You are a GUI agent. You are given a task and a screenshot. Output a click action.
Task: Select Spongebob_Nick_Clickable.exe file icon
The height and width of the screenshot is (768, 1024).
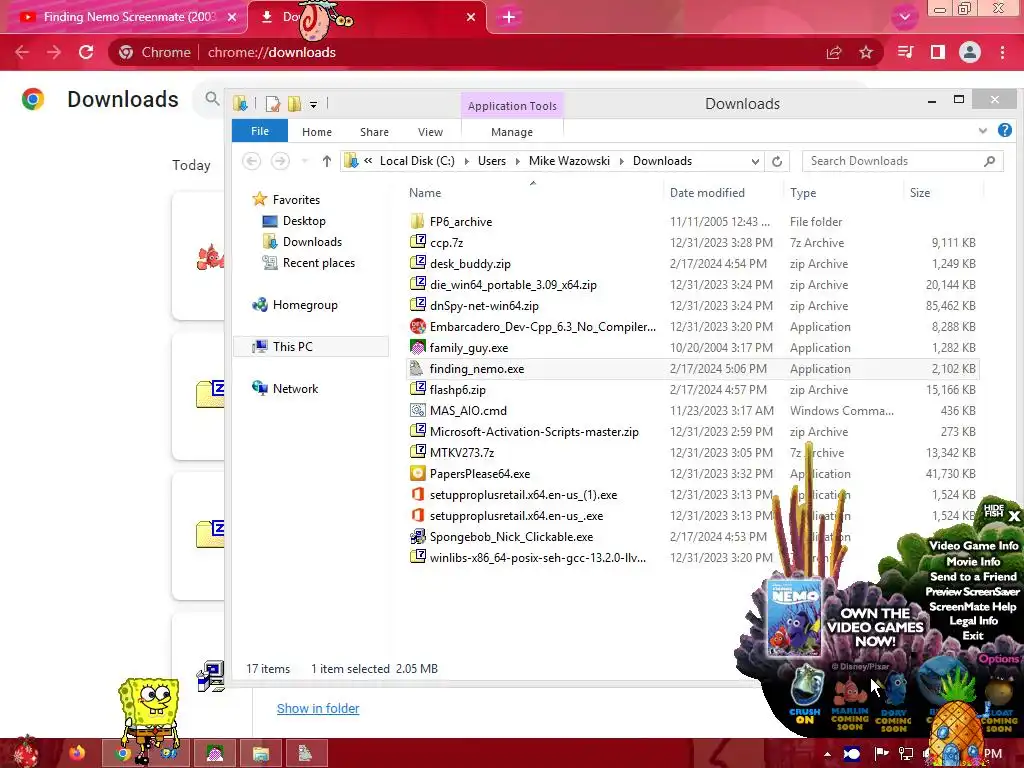pyautogui.click(x=417, y=536)
